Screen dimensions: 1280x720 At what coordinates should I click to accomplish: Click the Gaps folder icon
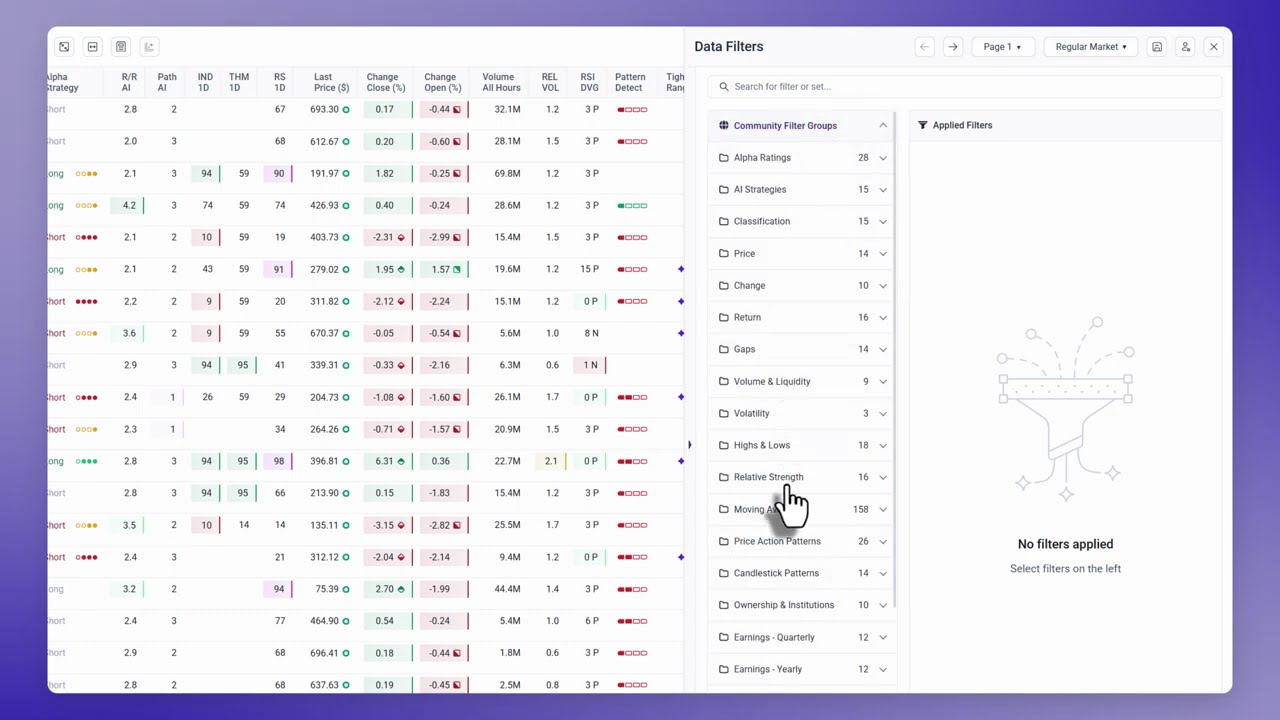(724, 349)
